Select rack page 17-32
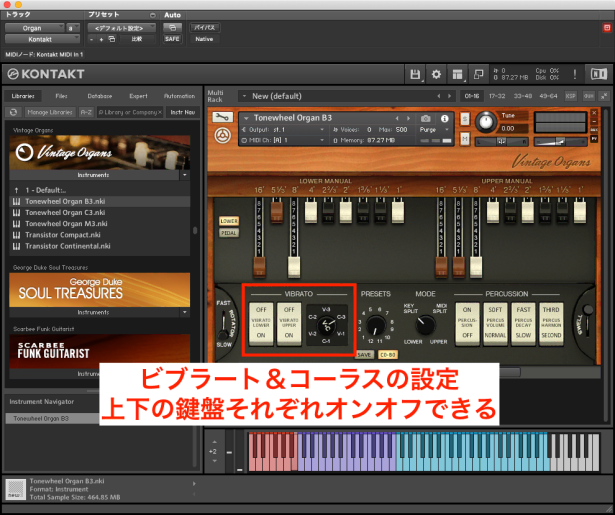 click(x=497, y=96)
